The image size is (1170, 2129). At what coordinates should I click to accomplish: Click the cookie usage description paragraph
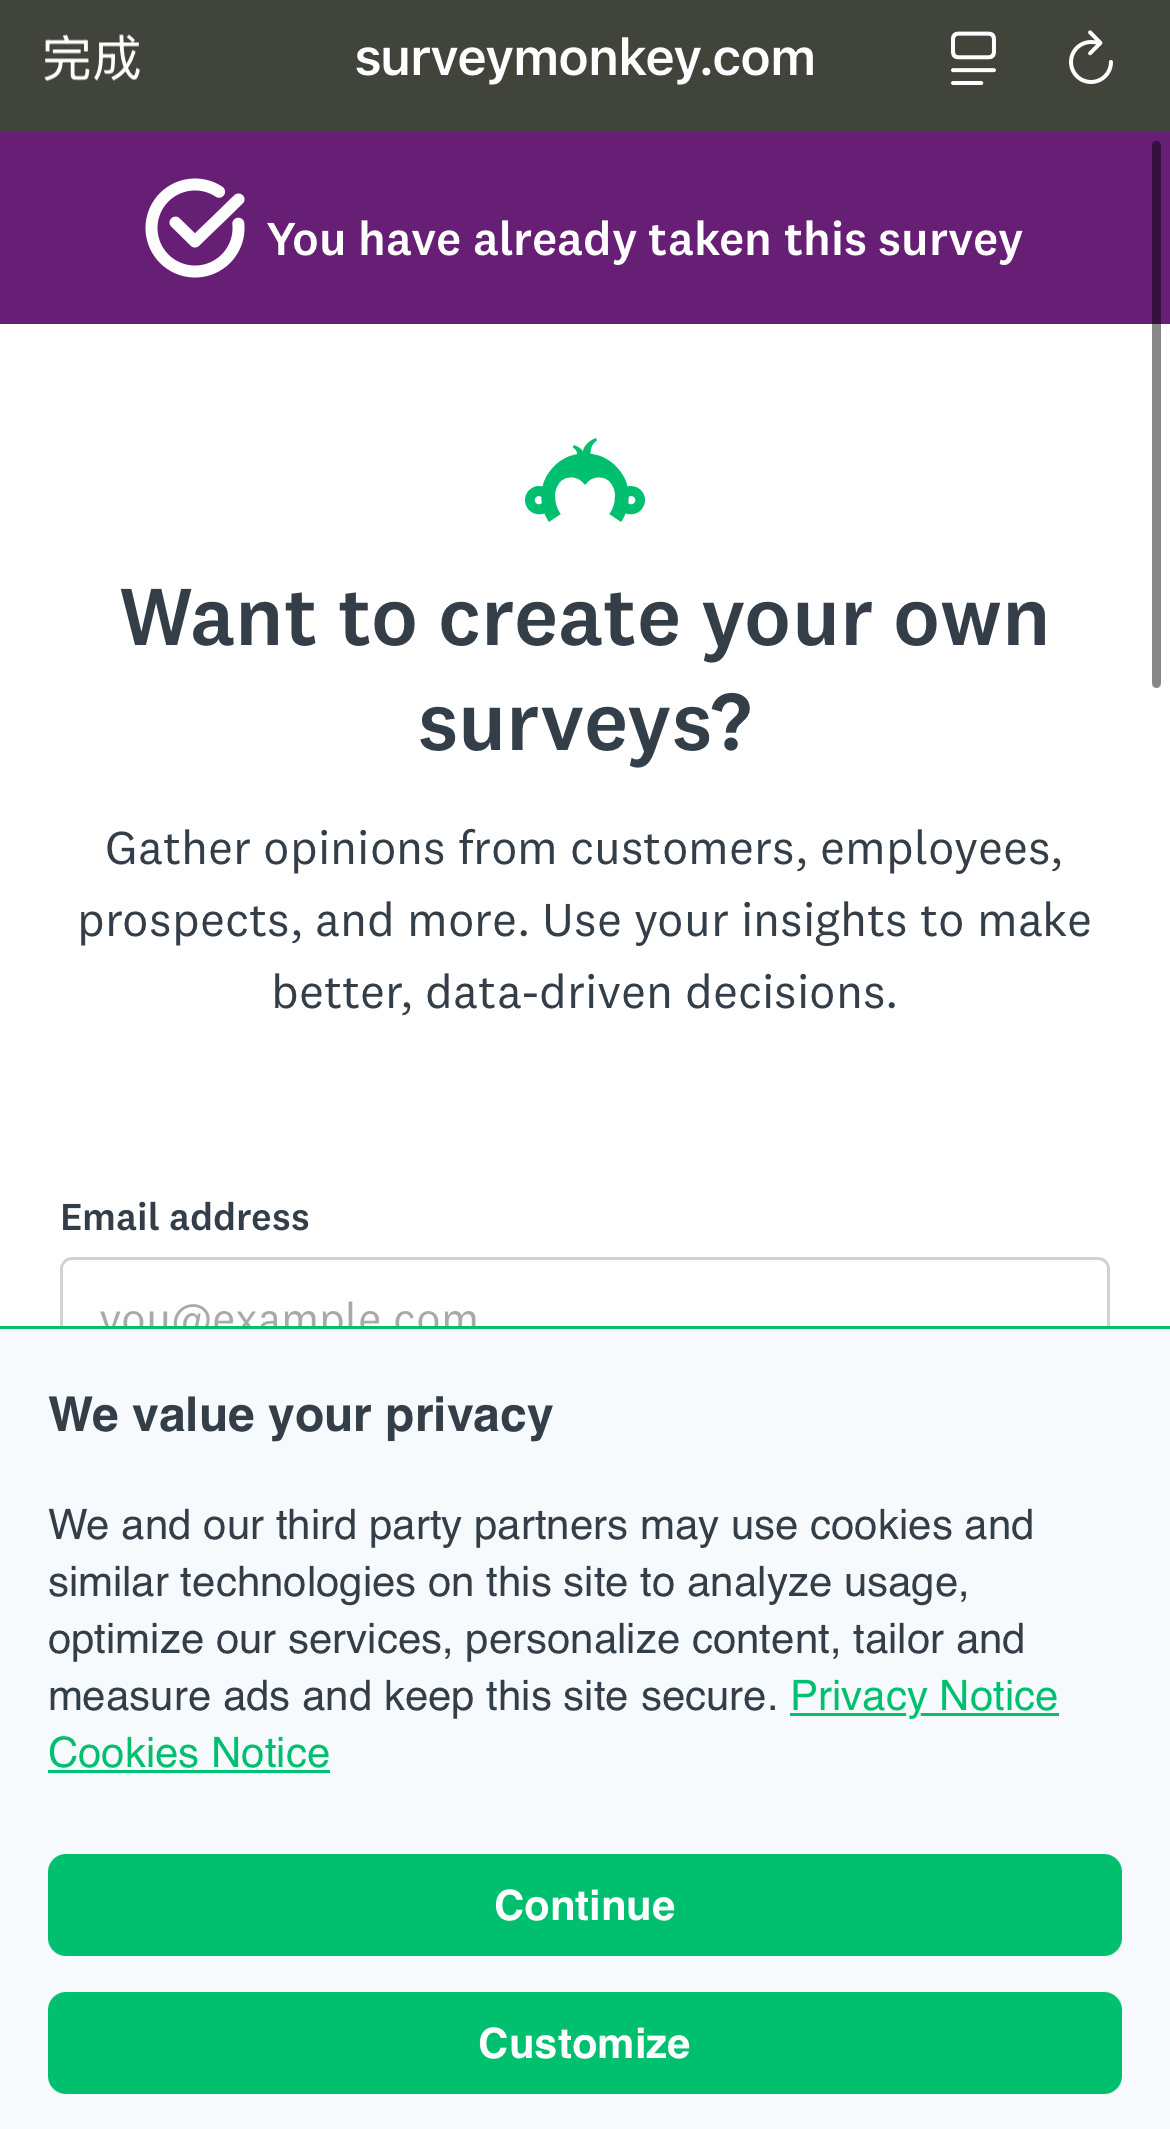[553, 1639]
